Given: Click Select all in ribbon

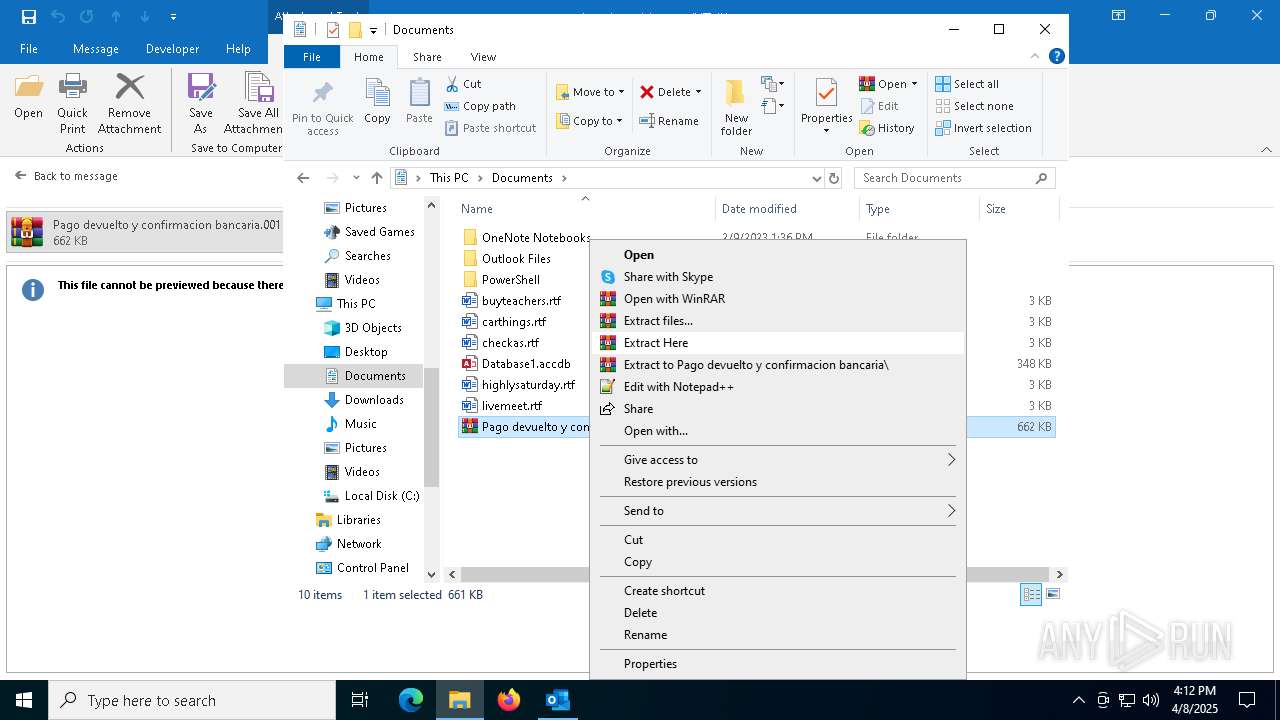Looking at the screenshot, I should click(x=967, y=84).
